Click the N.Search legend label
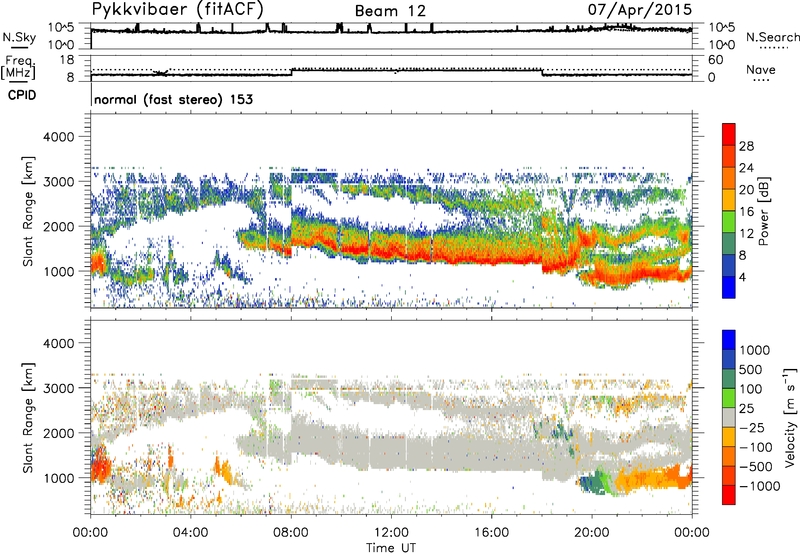Viewport: 800px width, 554px height. pos(773,37)
